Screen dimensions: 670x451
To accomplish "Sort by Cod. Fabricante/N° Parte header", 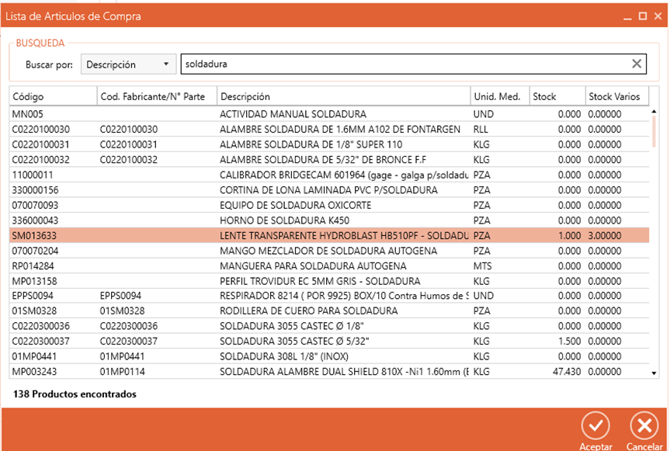I will point(157,97).
